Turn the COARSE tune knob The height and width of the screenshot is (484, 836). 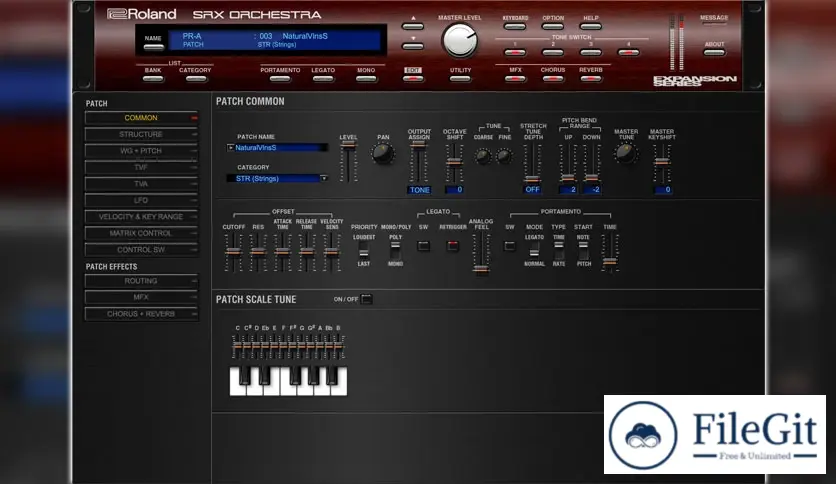pyautogui.click(x=483, y=157)
